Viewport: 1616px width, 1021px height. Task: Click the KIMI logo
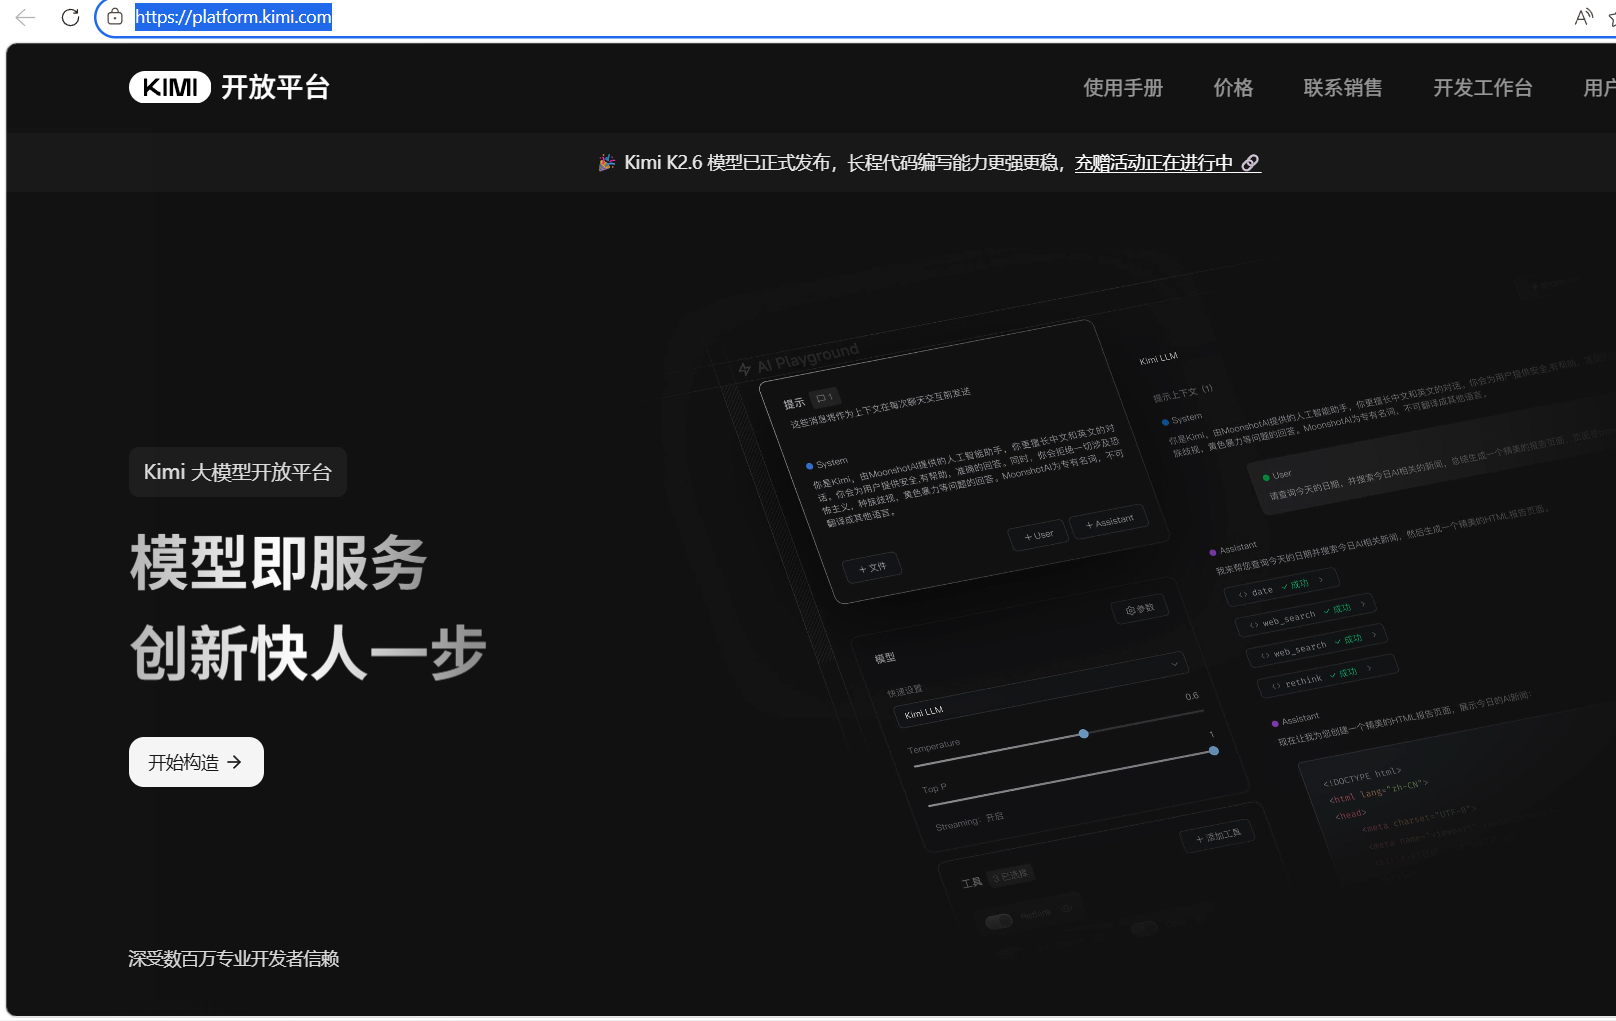coord(170,87)
